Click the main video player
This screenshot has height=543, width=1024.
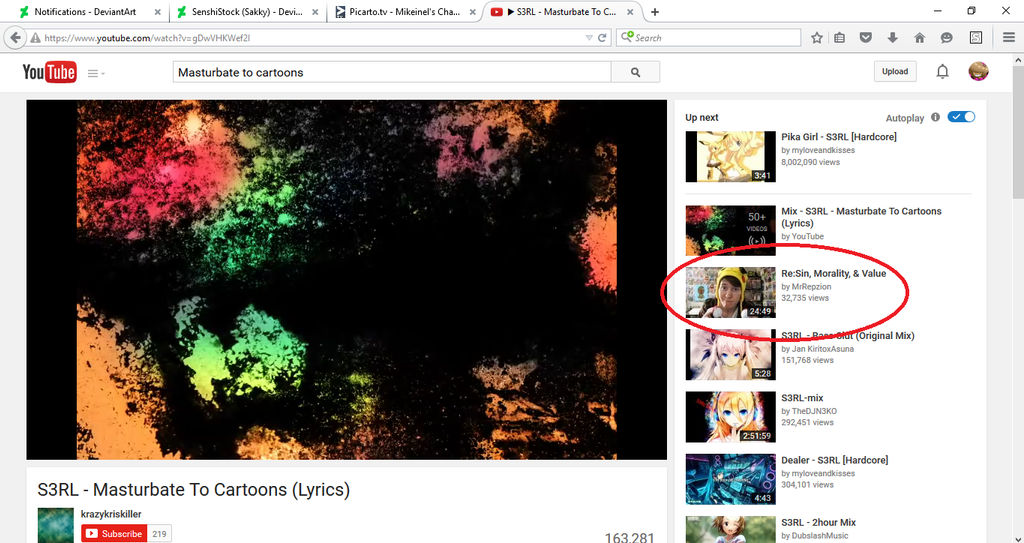tap(346, 280)
